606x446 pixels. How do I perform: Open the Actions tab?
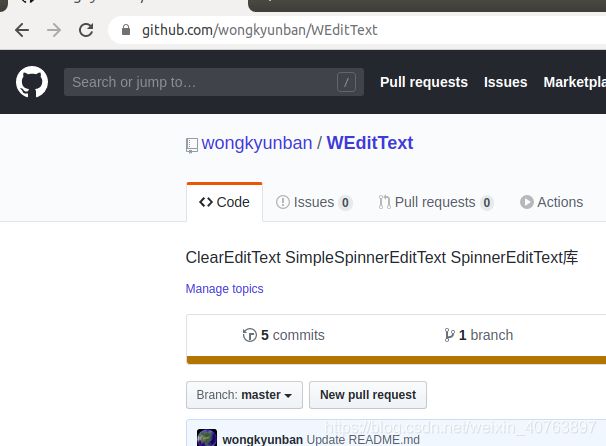tap(552, 202)
